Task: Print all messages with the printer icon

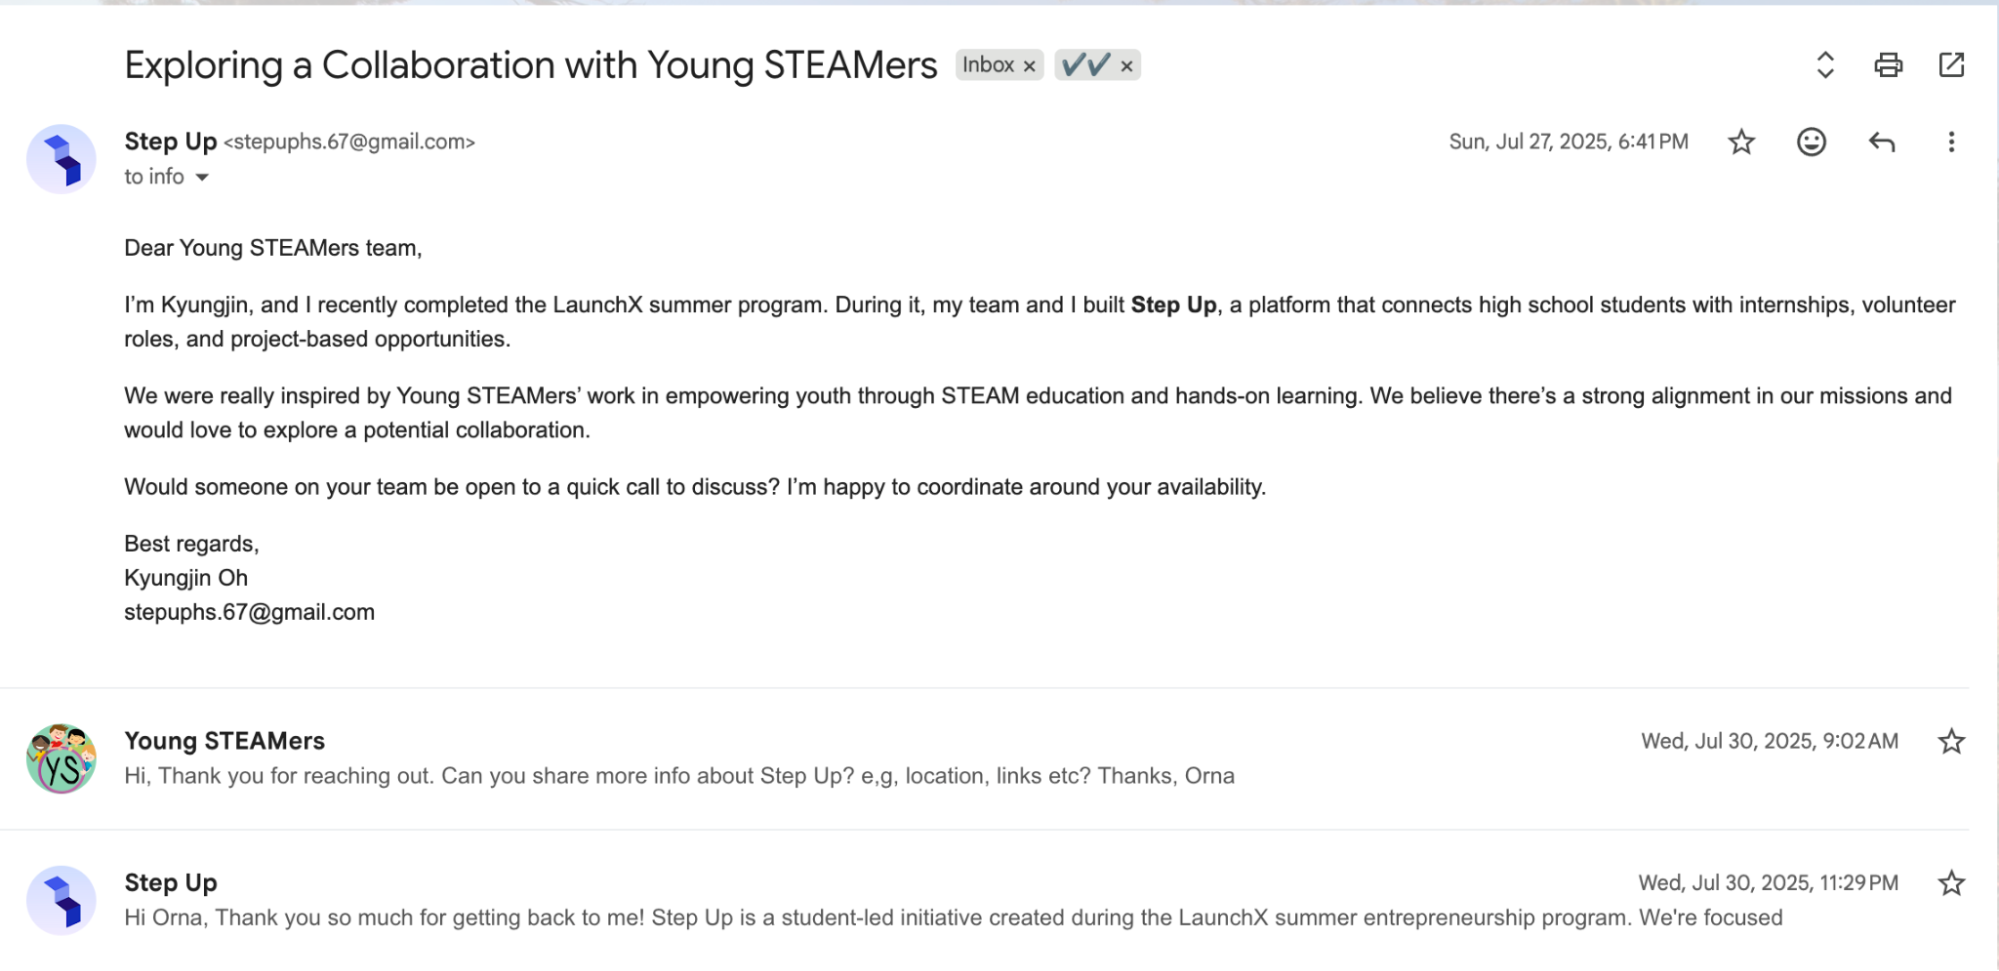Action: point(1888,65)
